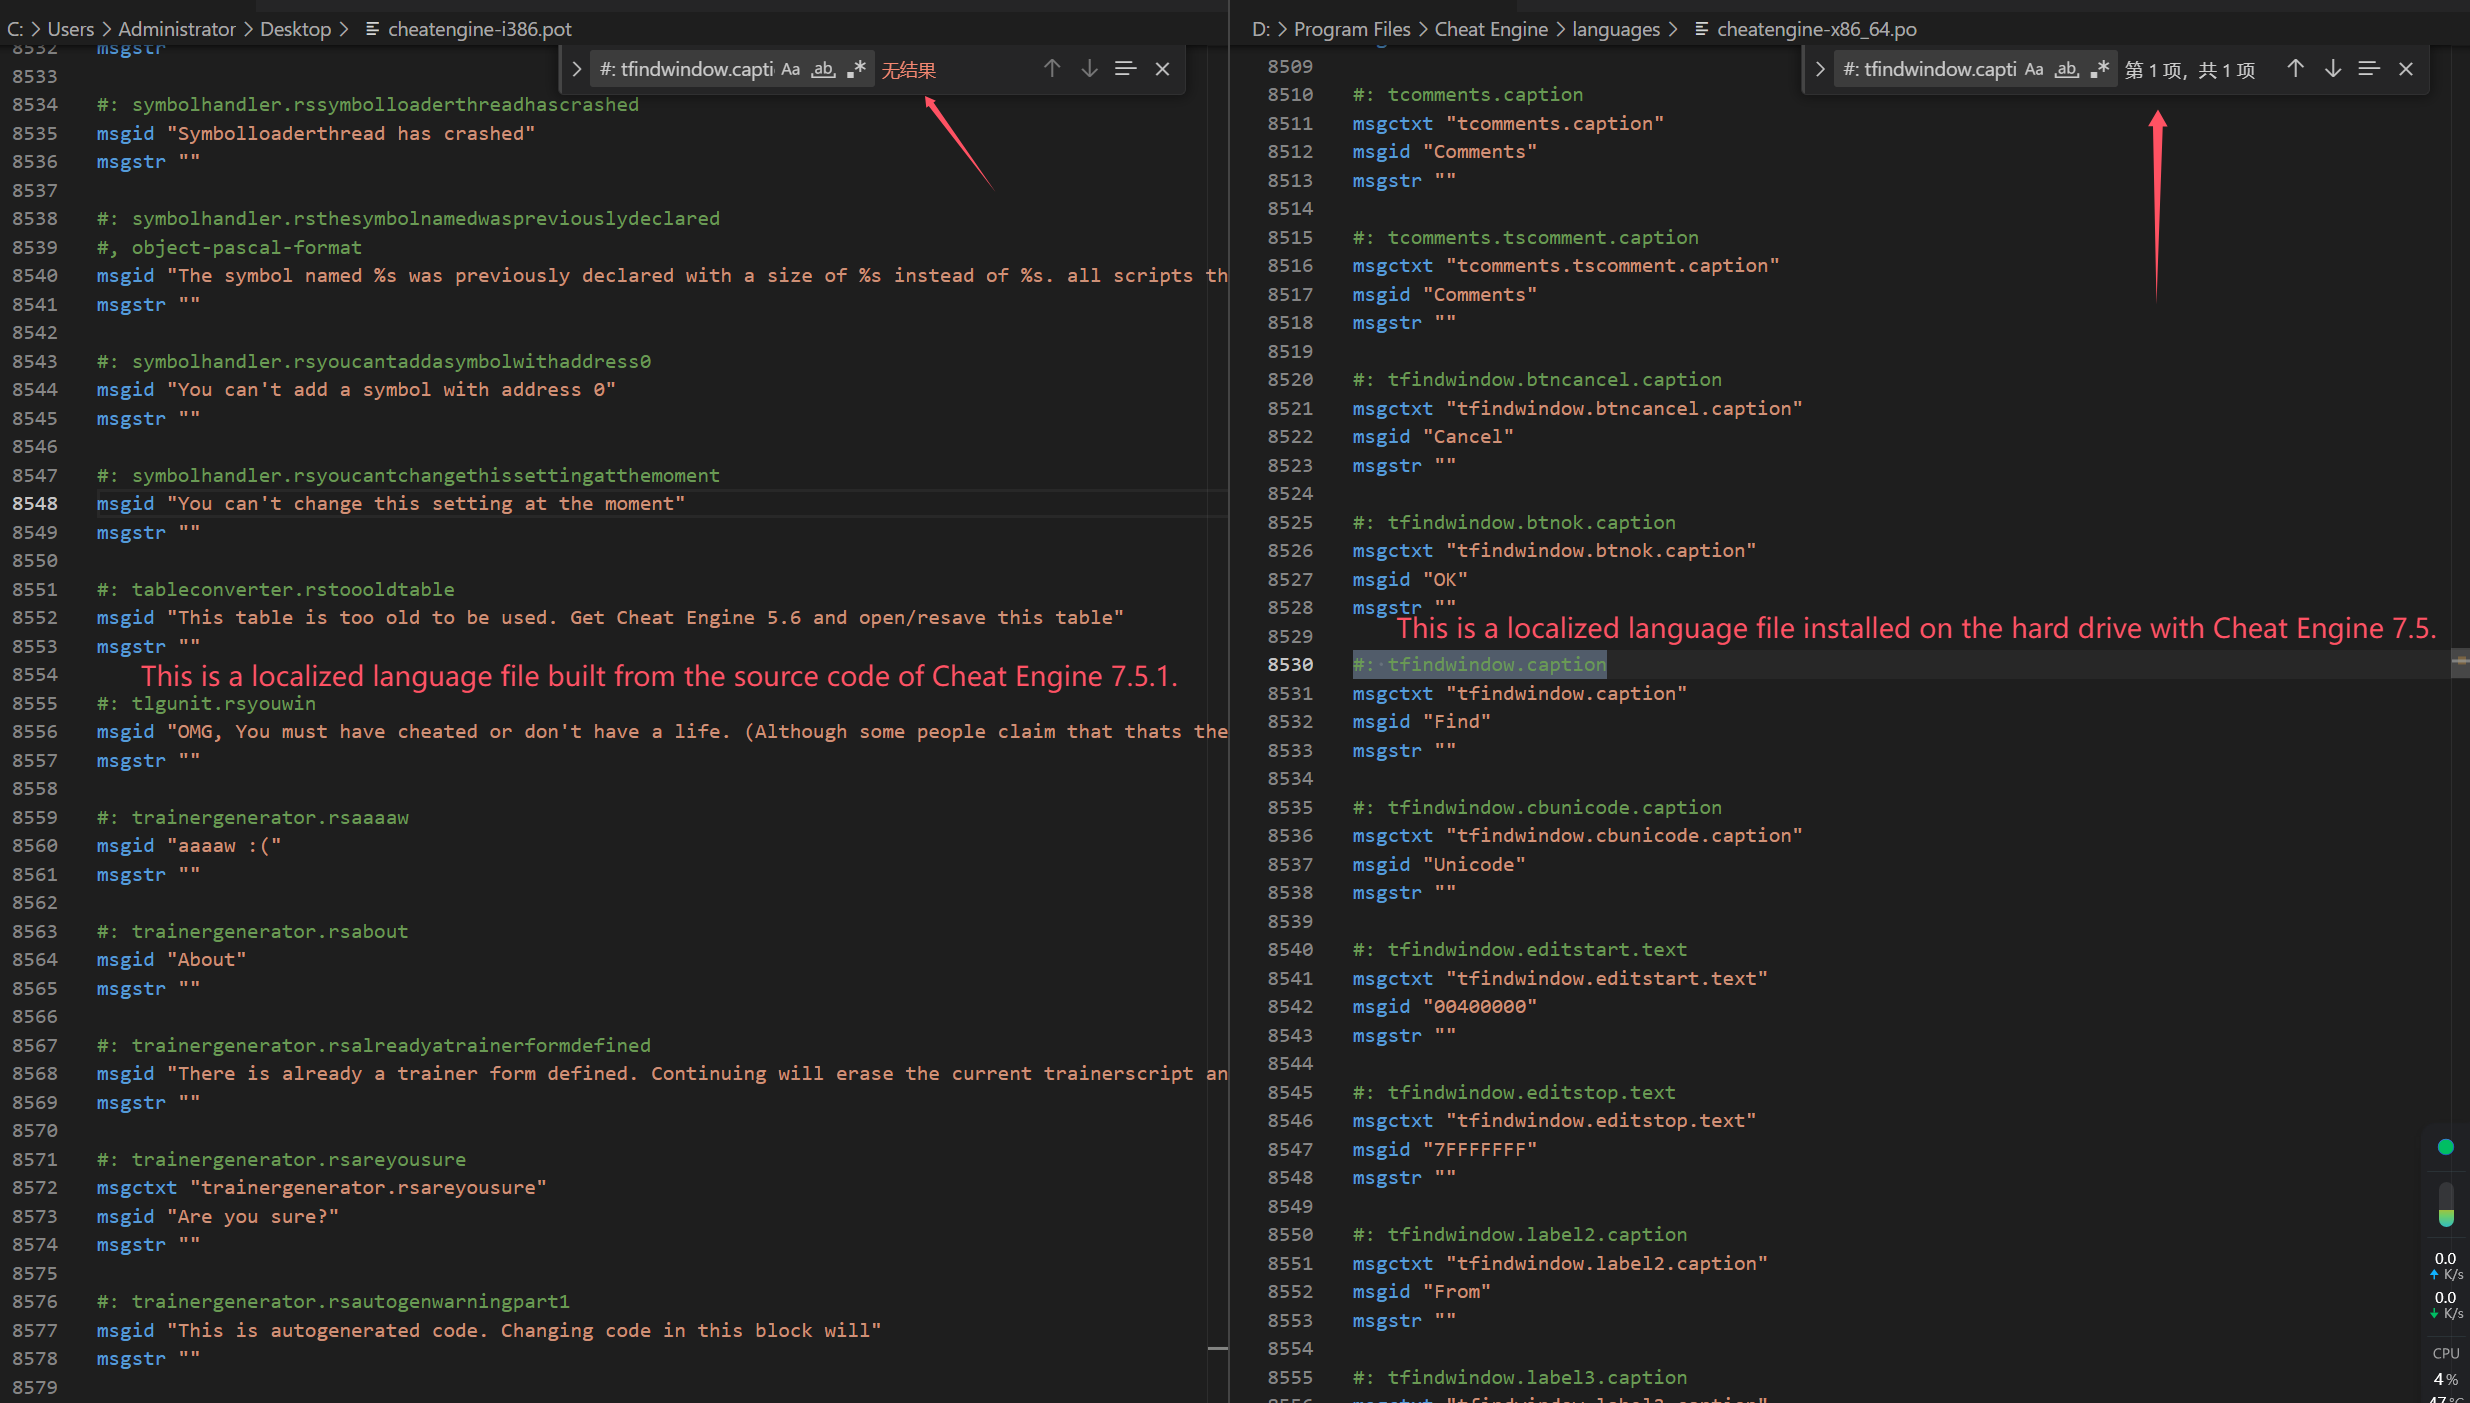This screenshot has width=2470, height=1403.
Task: Open the Desktop breadcrumb in left path
Action: pos(295,29)
